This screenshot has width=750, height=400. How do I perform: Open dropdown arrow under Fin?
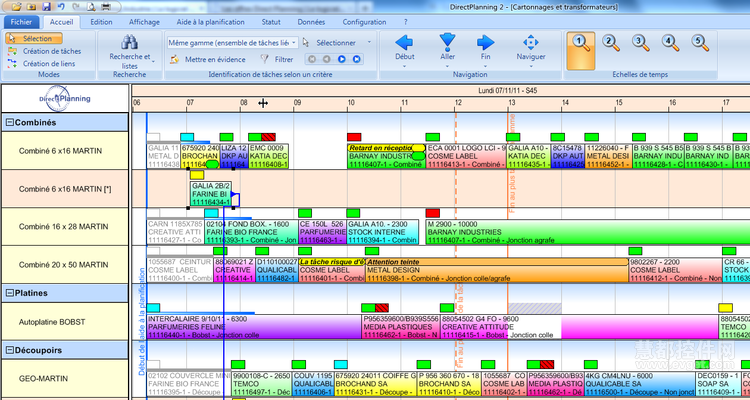[x=485, y=66]
